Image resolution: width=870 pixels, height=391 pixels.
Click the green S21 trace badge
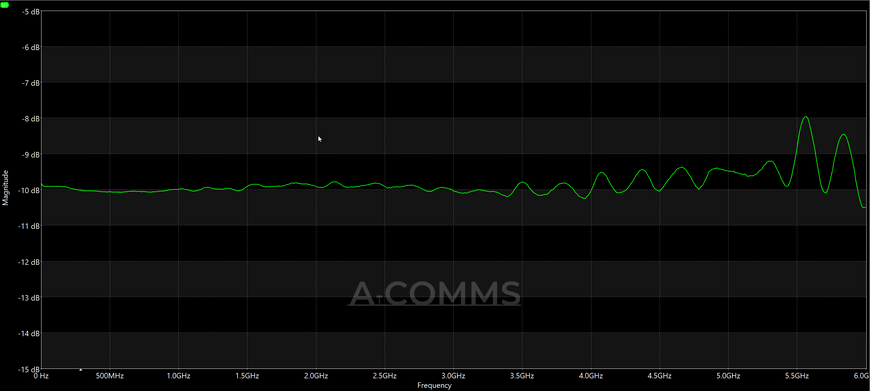(5, 4)
